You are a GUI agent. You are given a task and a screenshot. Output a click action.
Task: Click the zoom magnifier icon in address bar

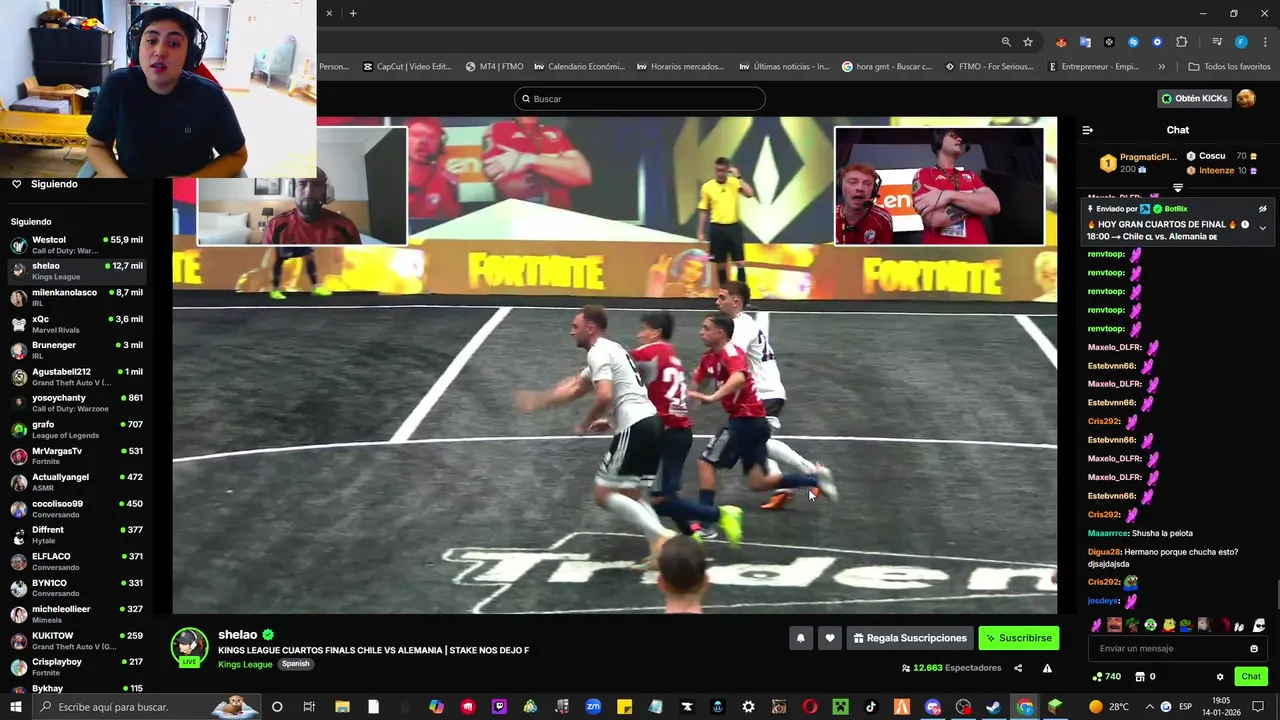click(1006, 42)
